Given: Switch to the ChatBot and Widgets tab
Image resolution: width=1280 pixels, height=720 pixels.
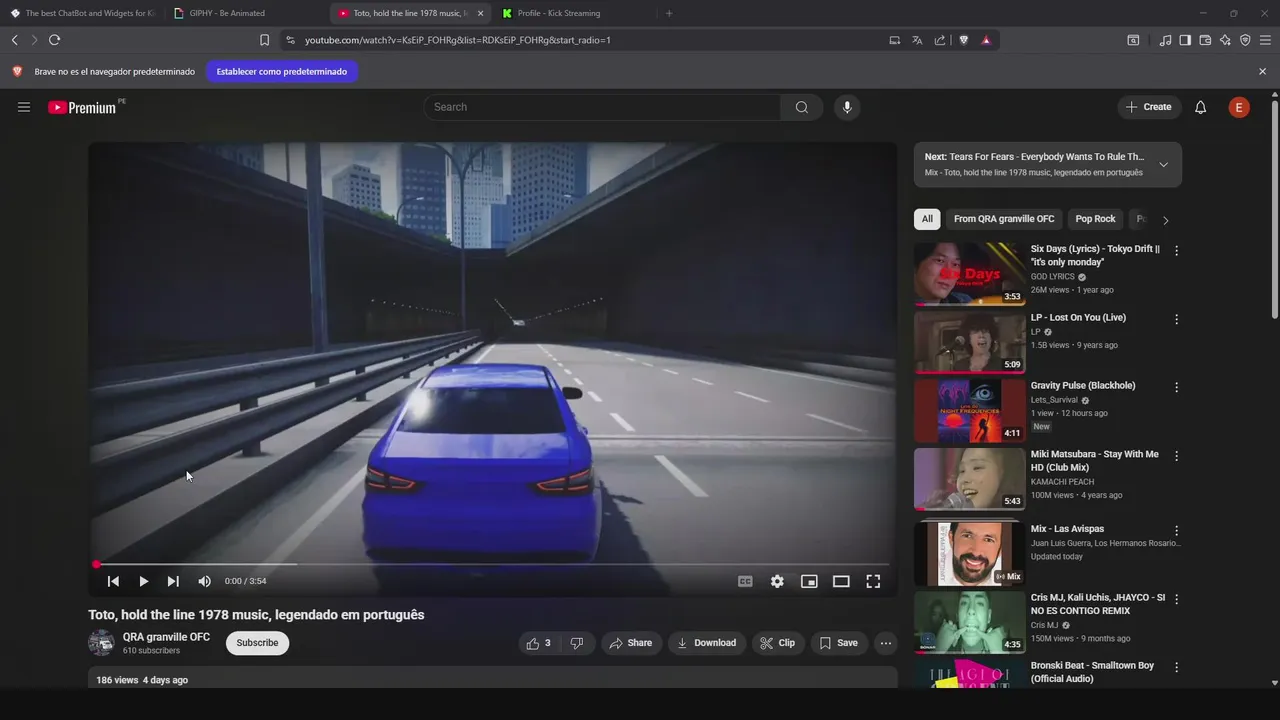Looking at the screenshot, I should (x=83, y=13).
